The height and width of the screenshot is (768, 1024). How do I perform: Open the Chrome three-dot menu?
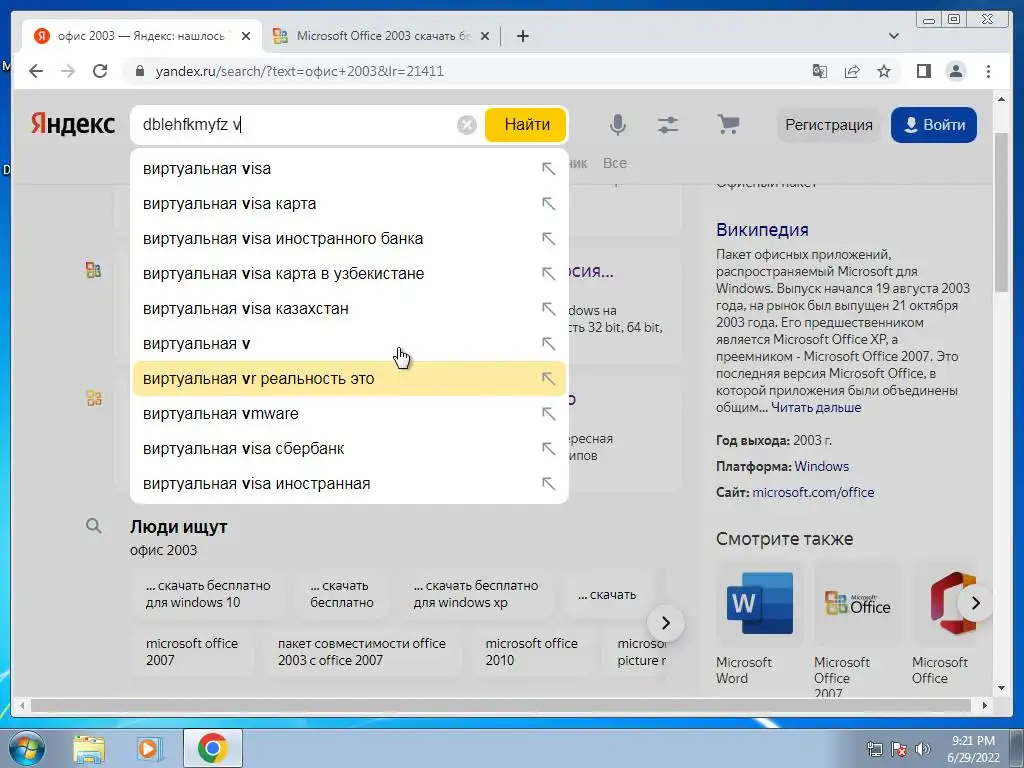[x=988, y=71]
